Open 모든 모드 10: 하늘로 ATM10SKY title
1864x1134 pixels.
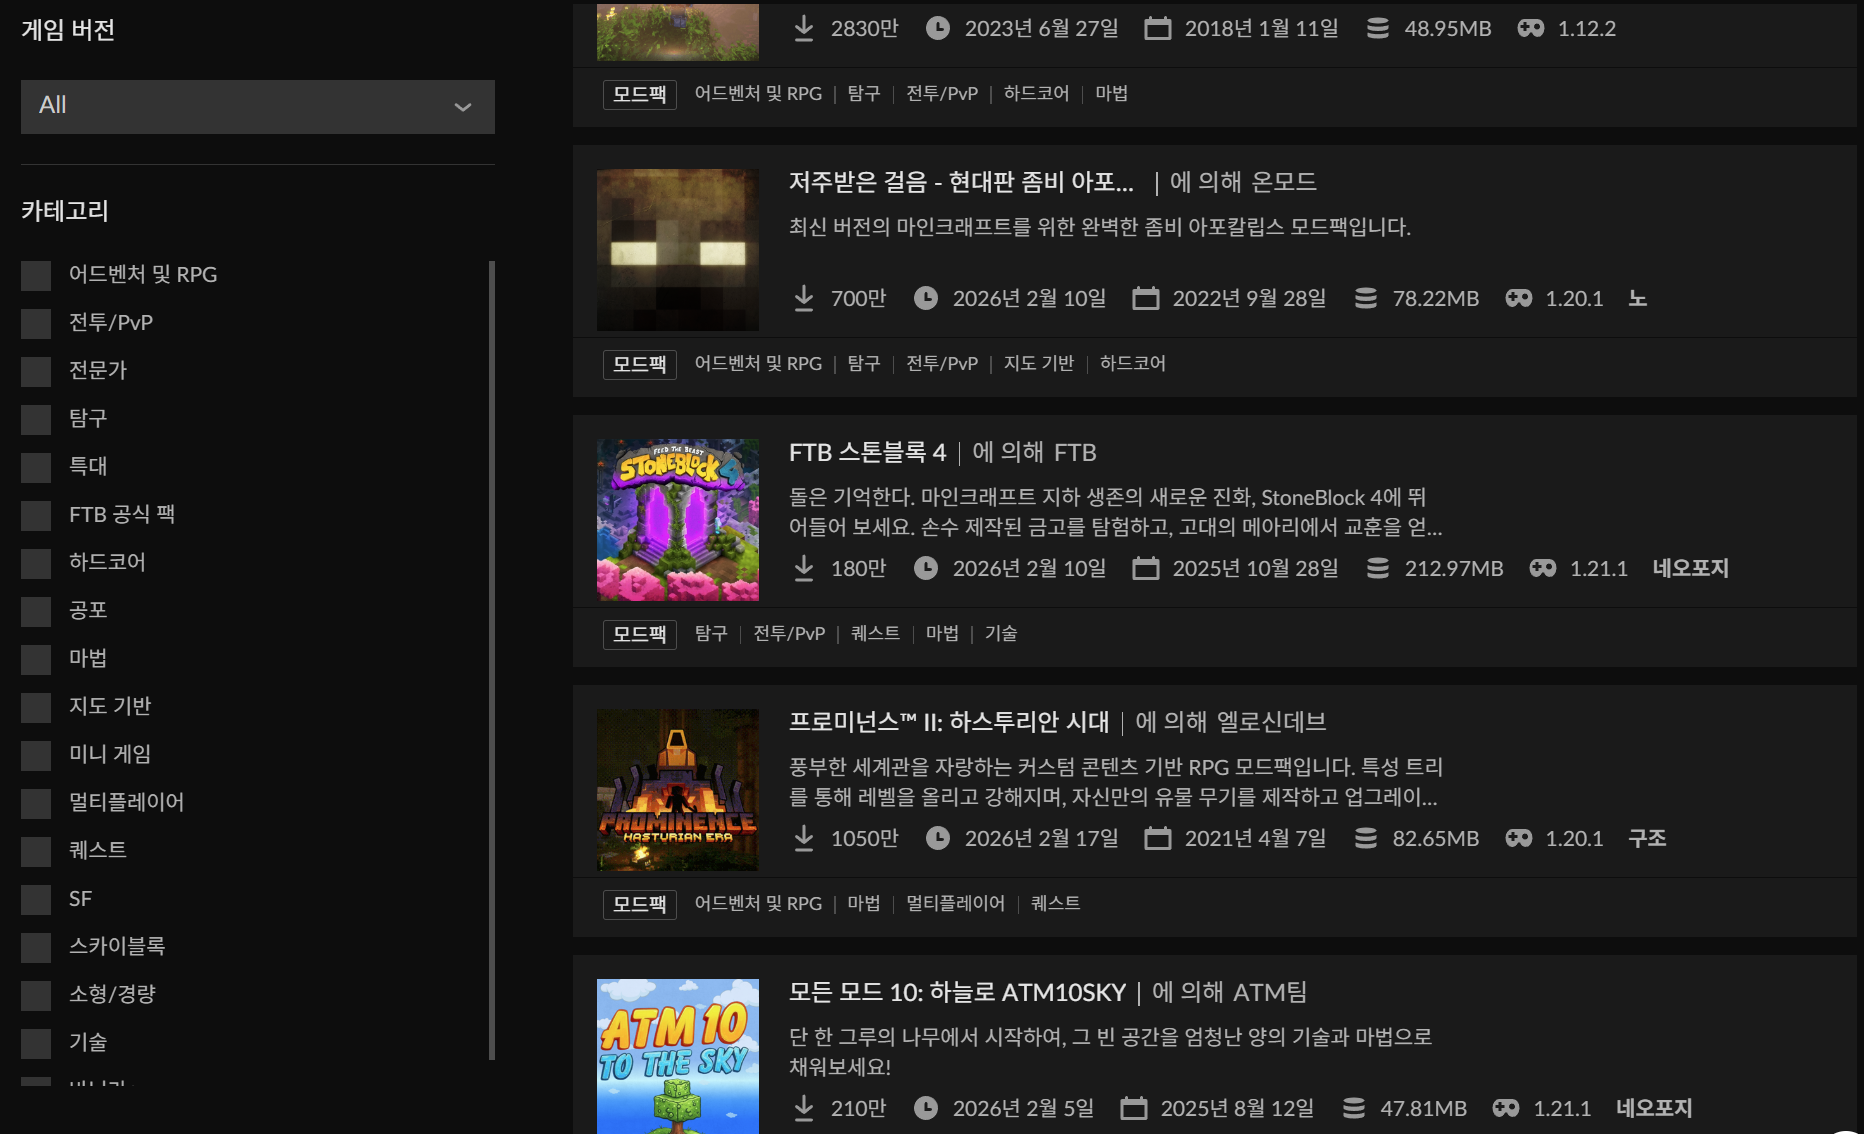[x=957, y=992]
